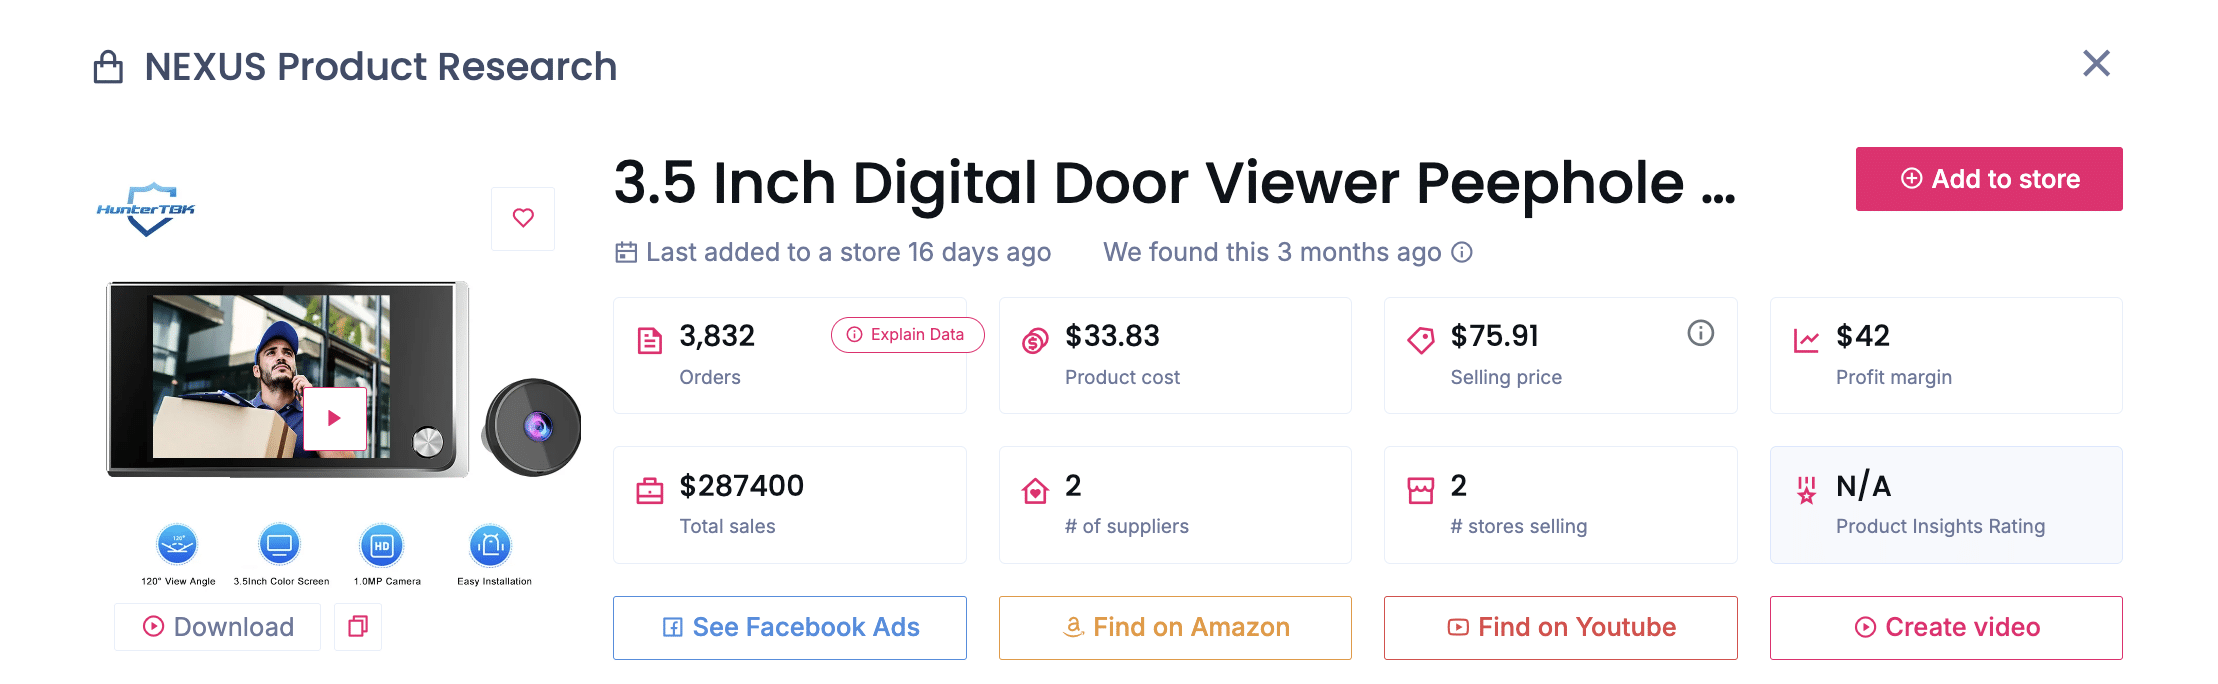Viewport: 2218px width, 684px height.
Task: Play the product video
Action: click(x=334, y=418)
